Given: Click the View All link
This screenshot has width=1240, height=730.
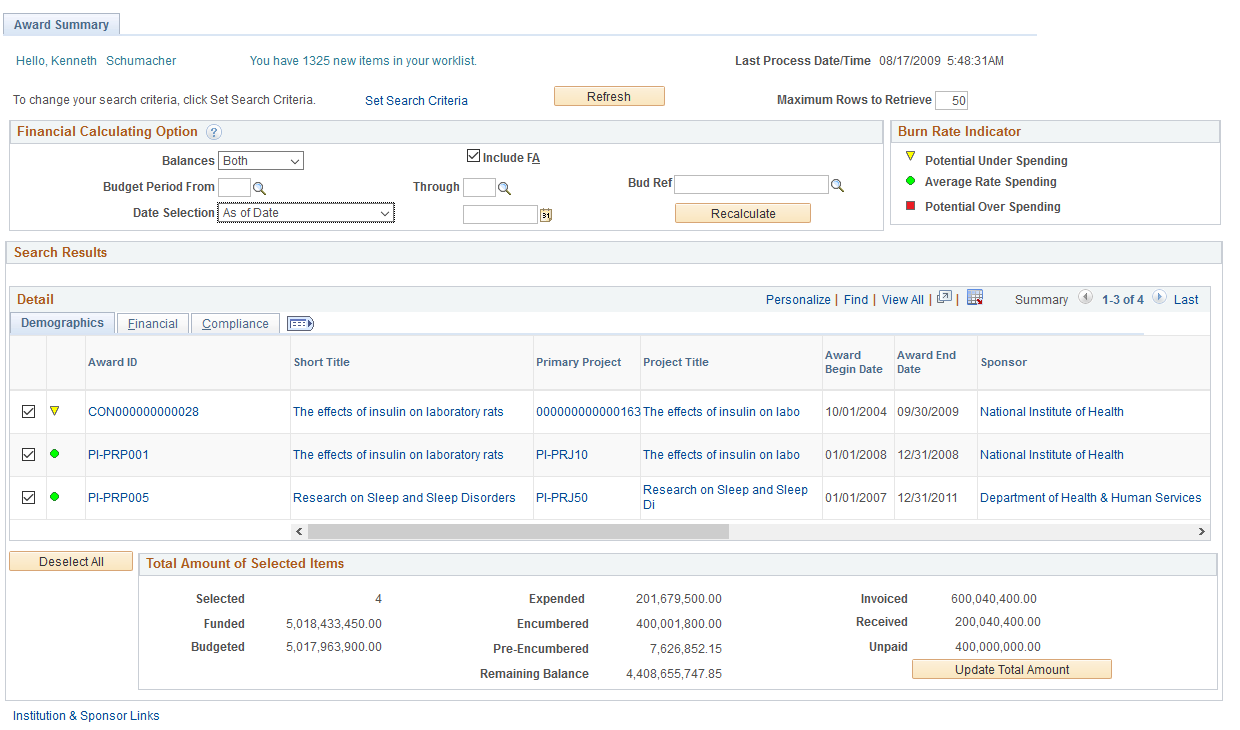Looking at the screenshot, I should [x=903, y=300].
